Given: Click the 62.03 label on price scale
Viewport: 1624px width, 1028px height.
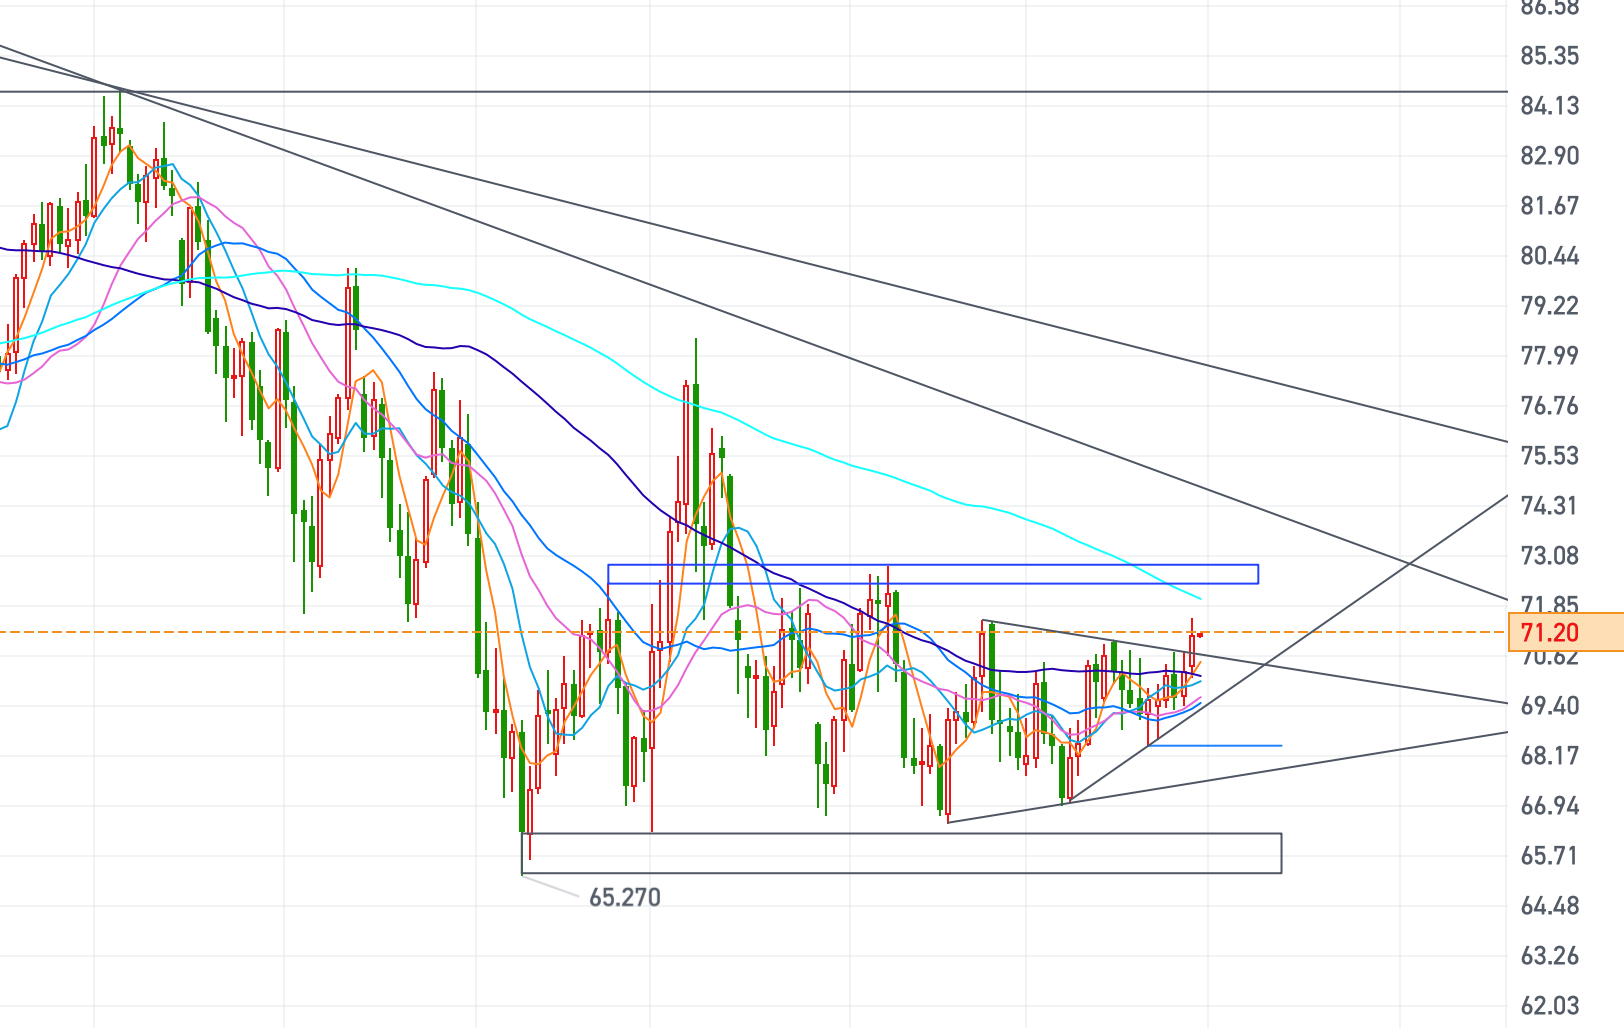Looking at the screenshot, I should tap(1549, 1006).
